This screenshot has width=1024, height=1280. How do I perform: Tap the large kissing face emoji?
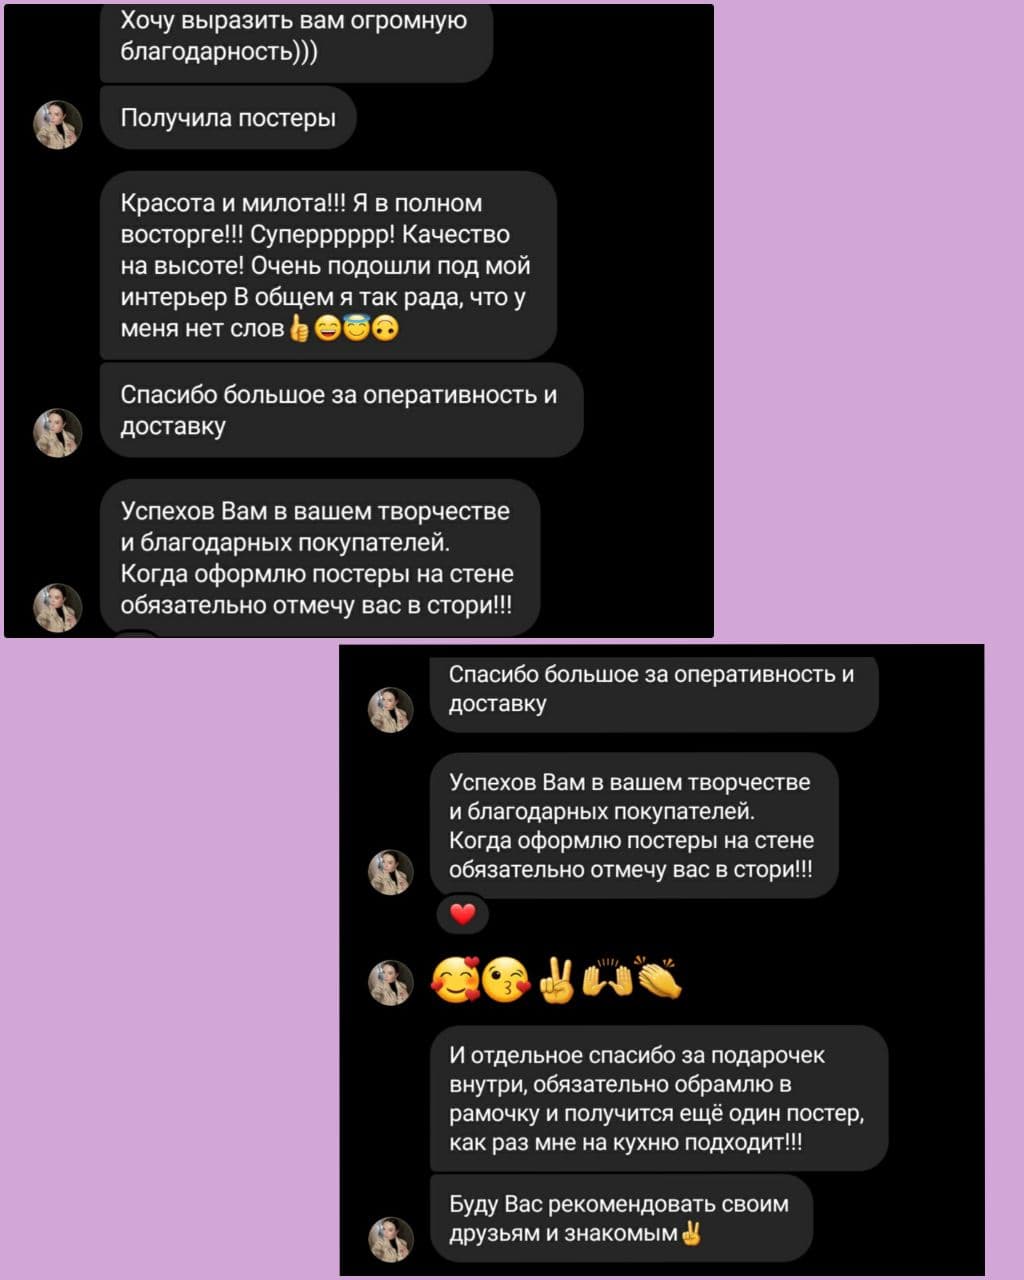[x=506, y=980]
